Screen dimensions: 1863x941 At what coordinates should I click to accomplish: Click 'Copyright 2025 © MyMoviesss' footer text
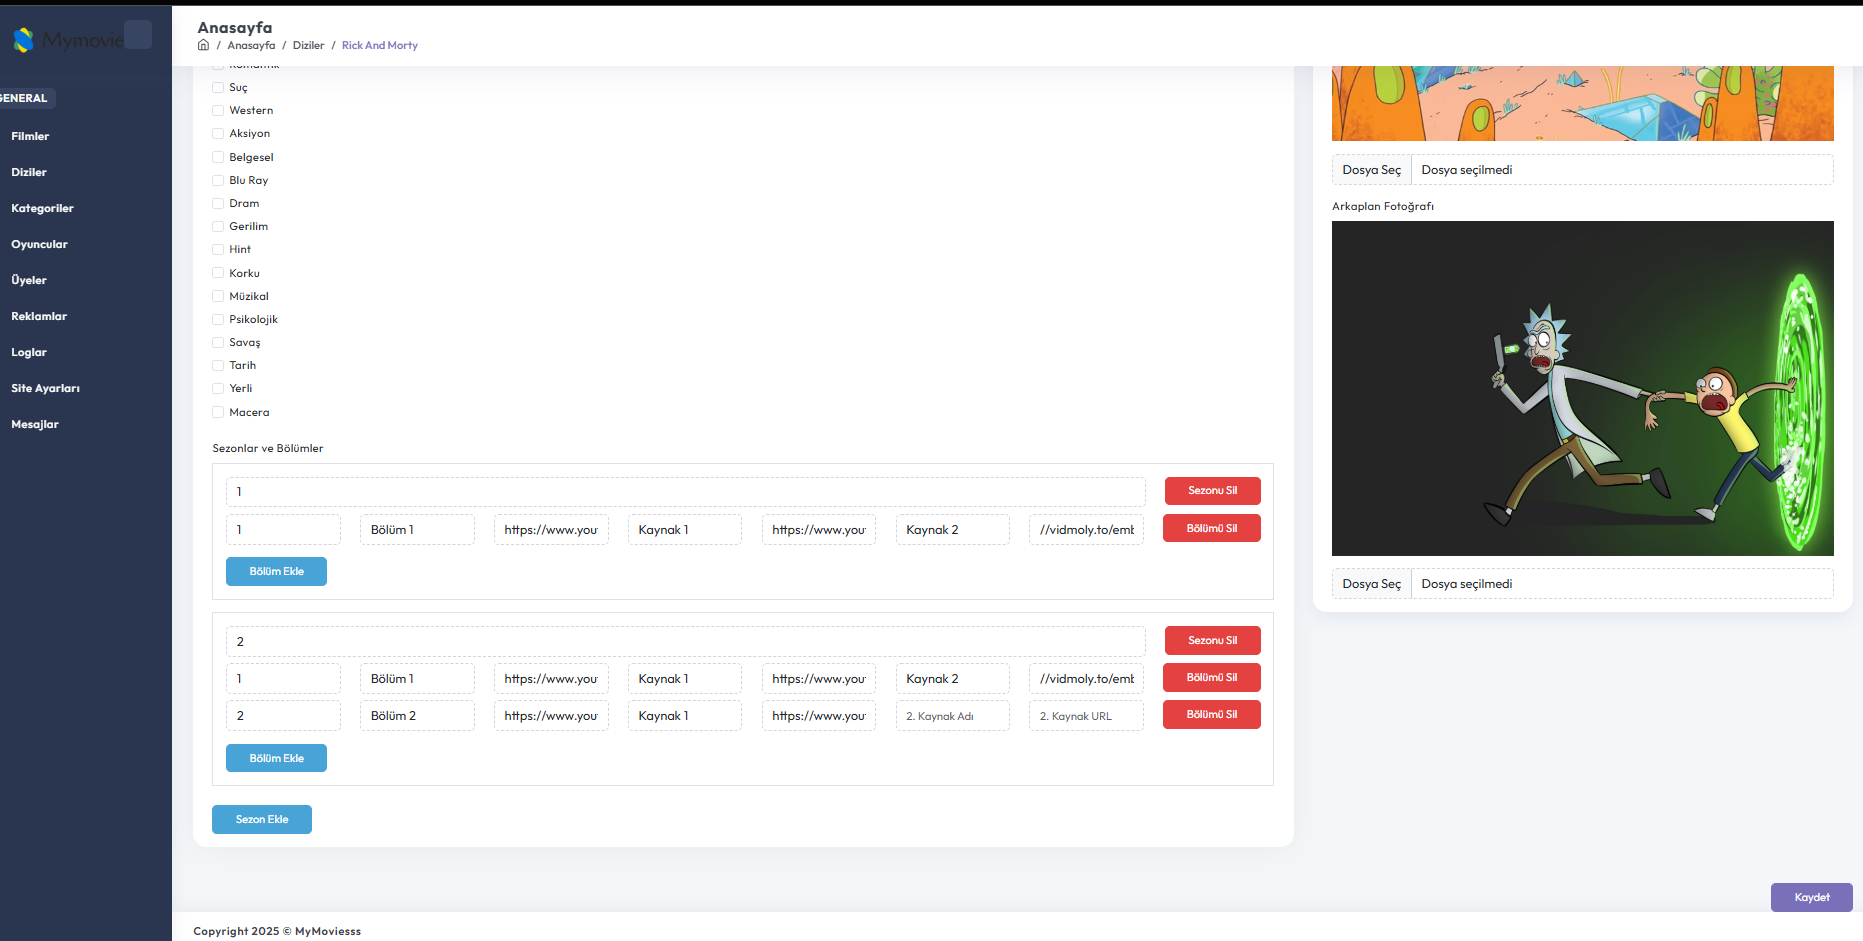pos(277,931)
